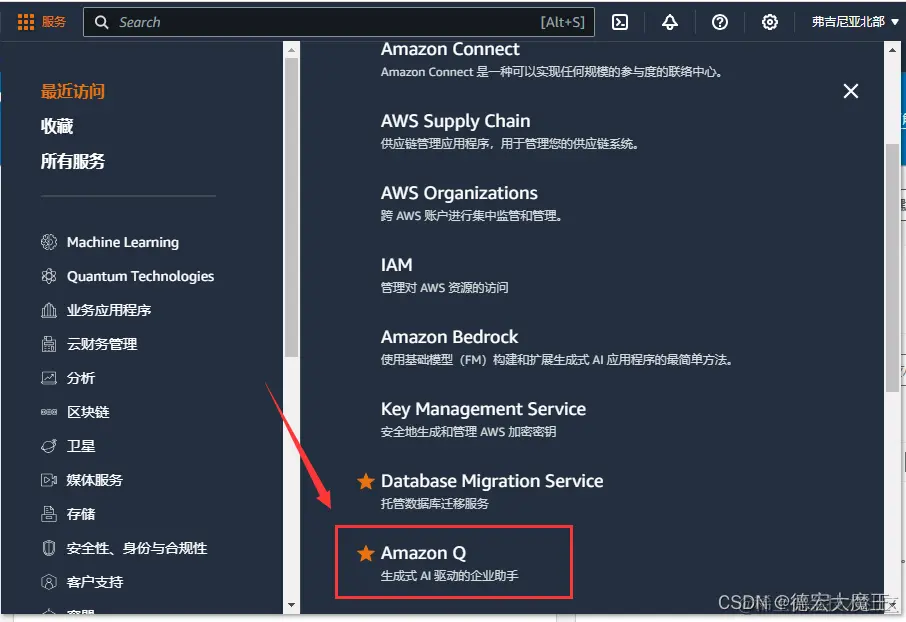Image resolution: width=906 pixels, height=622 pixels.
Task: Click the 存储 storage icon
Action: point(49,514)
